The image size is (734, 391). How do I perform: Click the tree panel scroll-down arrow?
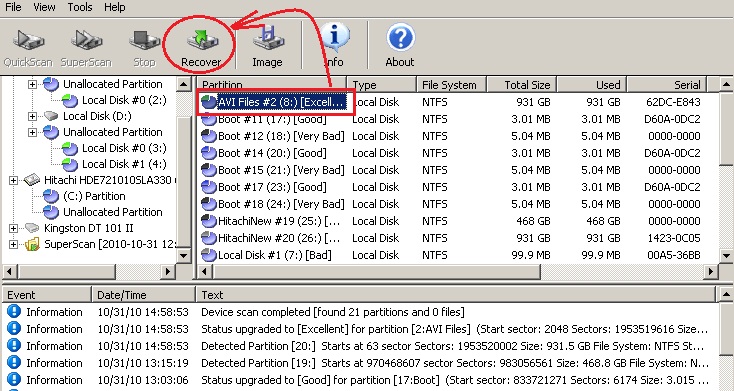point(184,256)
